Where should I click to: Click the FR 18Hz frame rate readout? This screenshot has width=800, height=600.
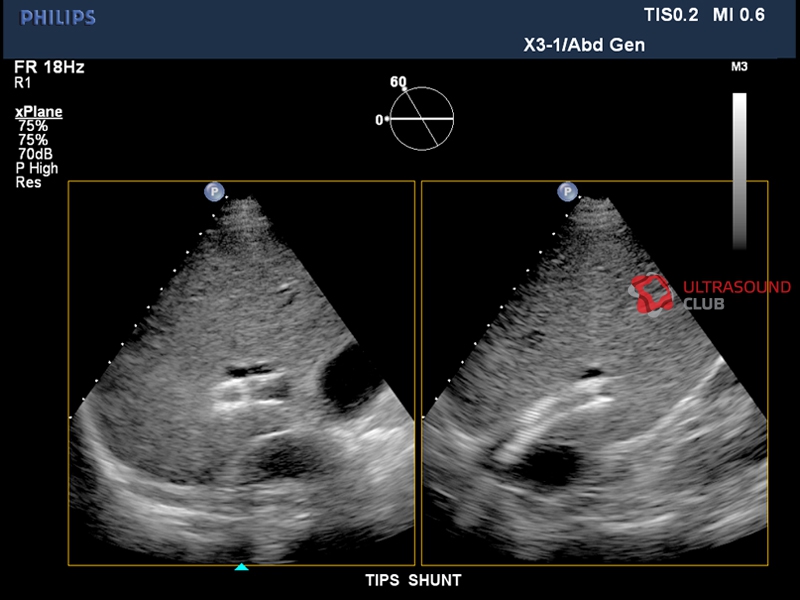(x=49, y=67)
